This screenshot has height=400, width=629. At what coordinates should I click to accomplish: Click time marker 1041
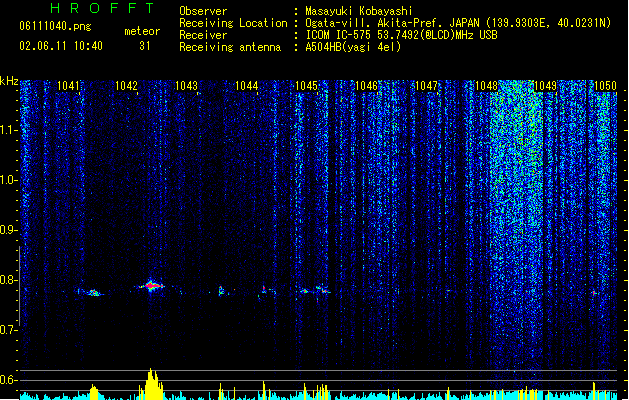coord(68,86)
